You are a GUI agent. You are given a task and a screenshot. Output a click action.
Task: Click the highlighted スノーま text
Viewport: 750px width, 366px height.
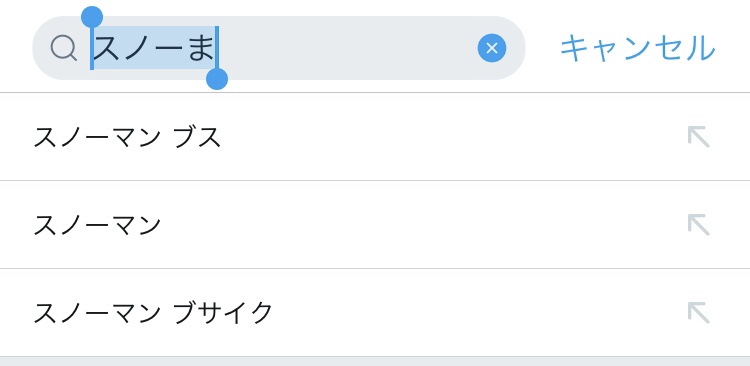click(154, 48)
